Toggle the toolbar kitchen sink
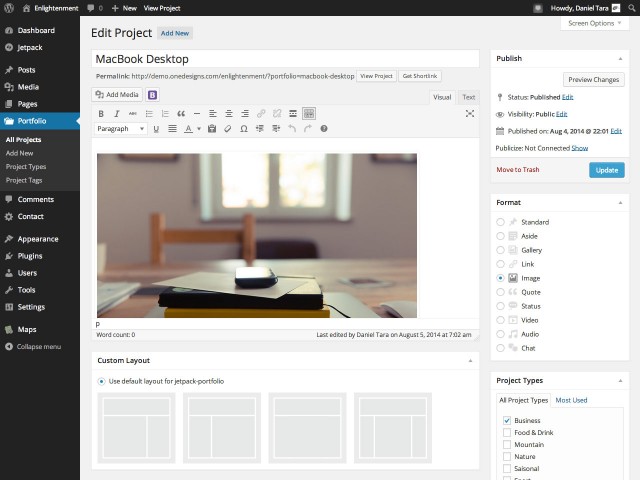Image resolution: width=640 pixels, height=480 pixels. (x=309, y=114)
